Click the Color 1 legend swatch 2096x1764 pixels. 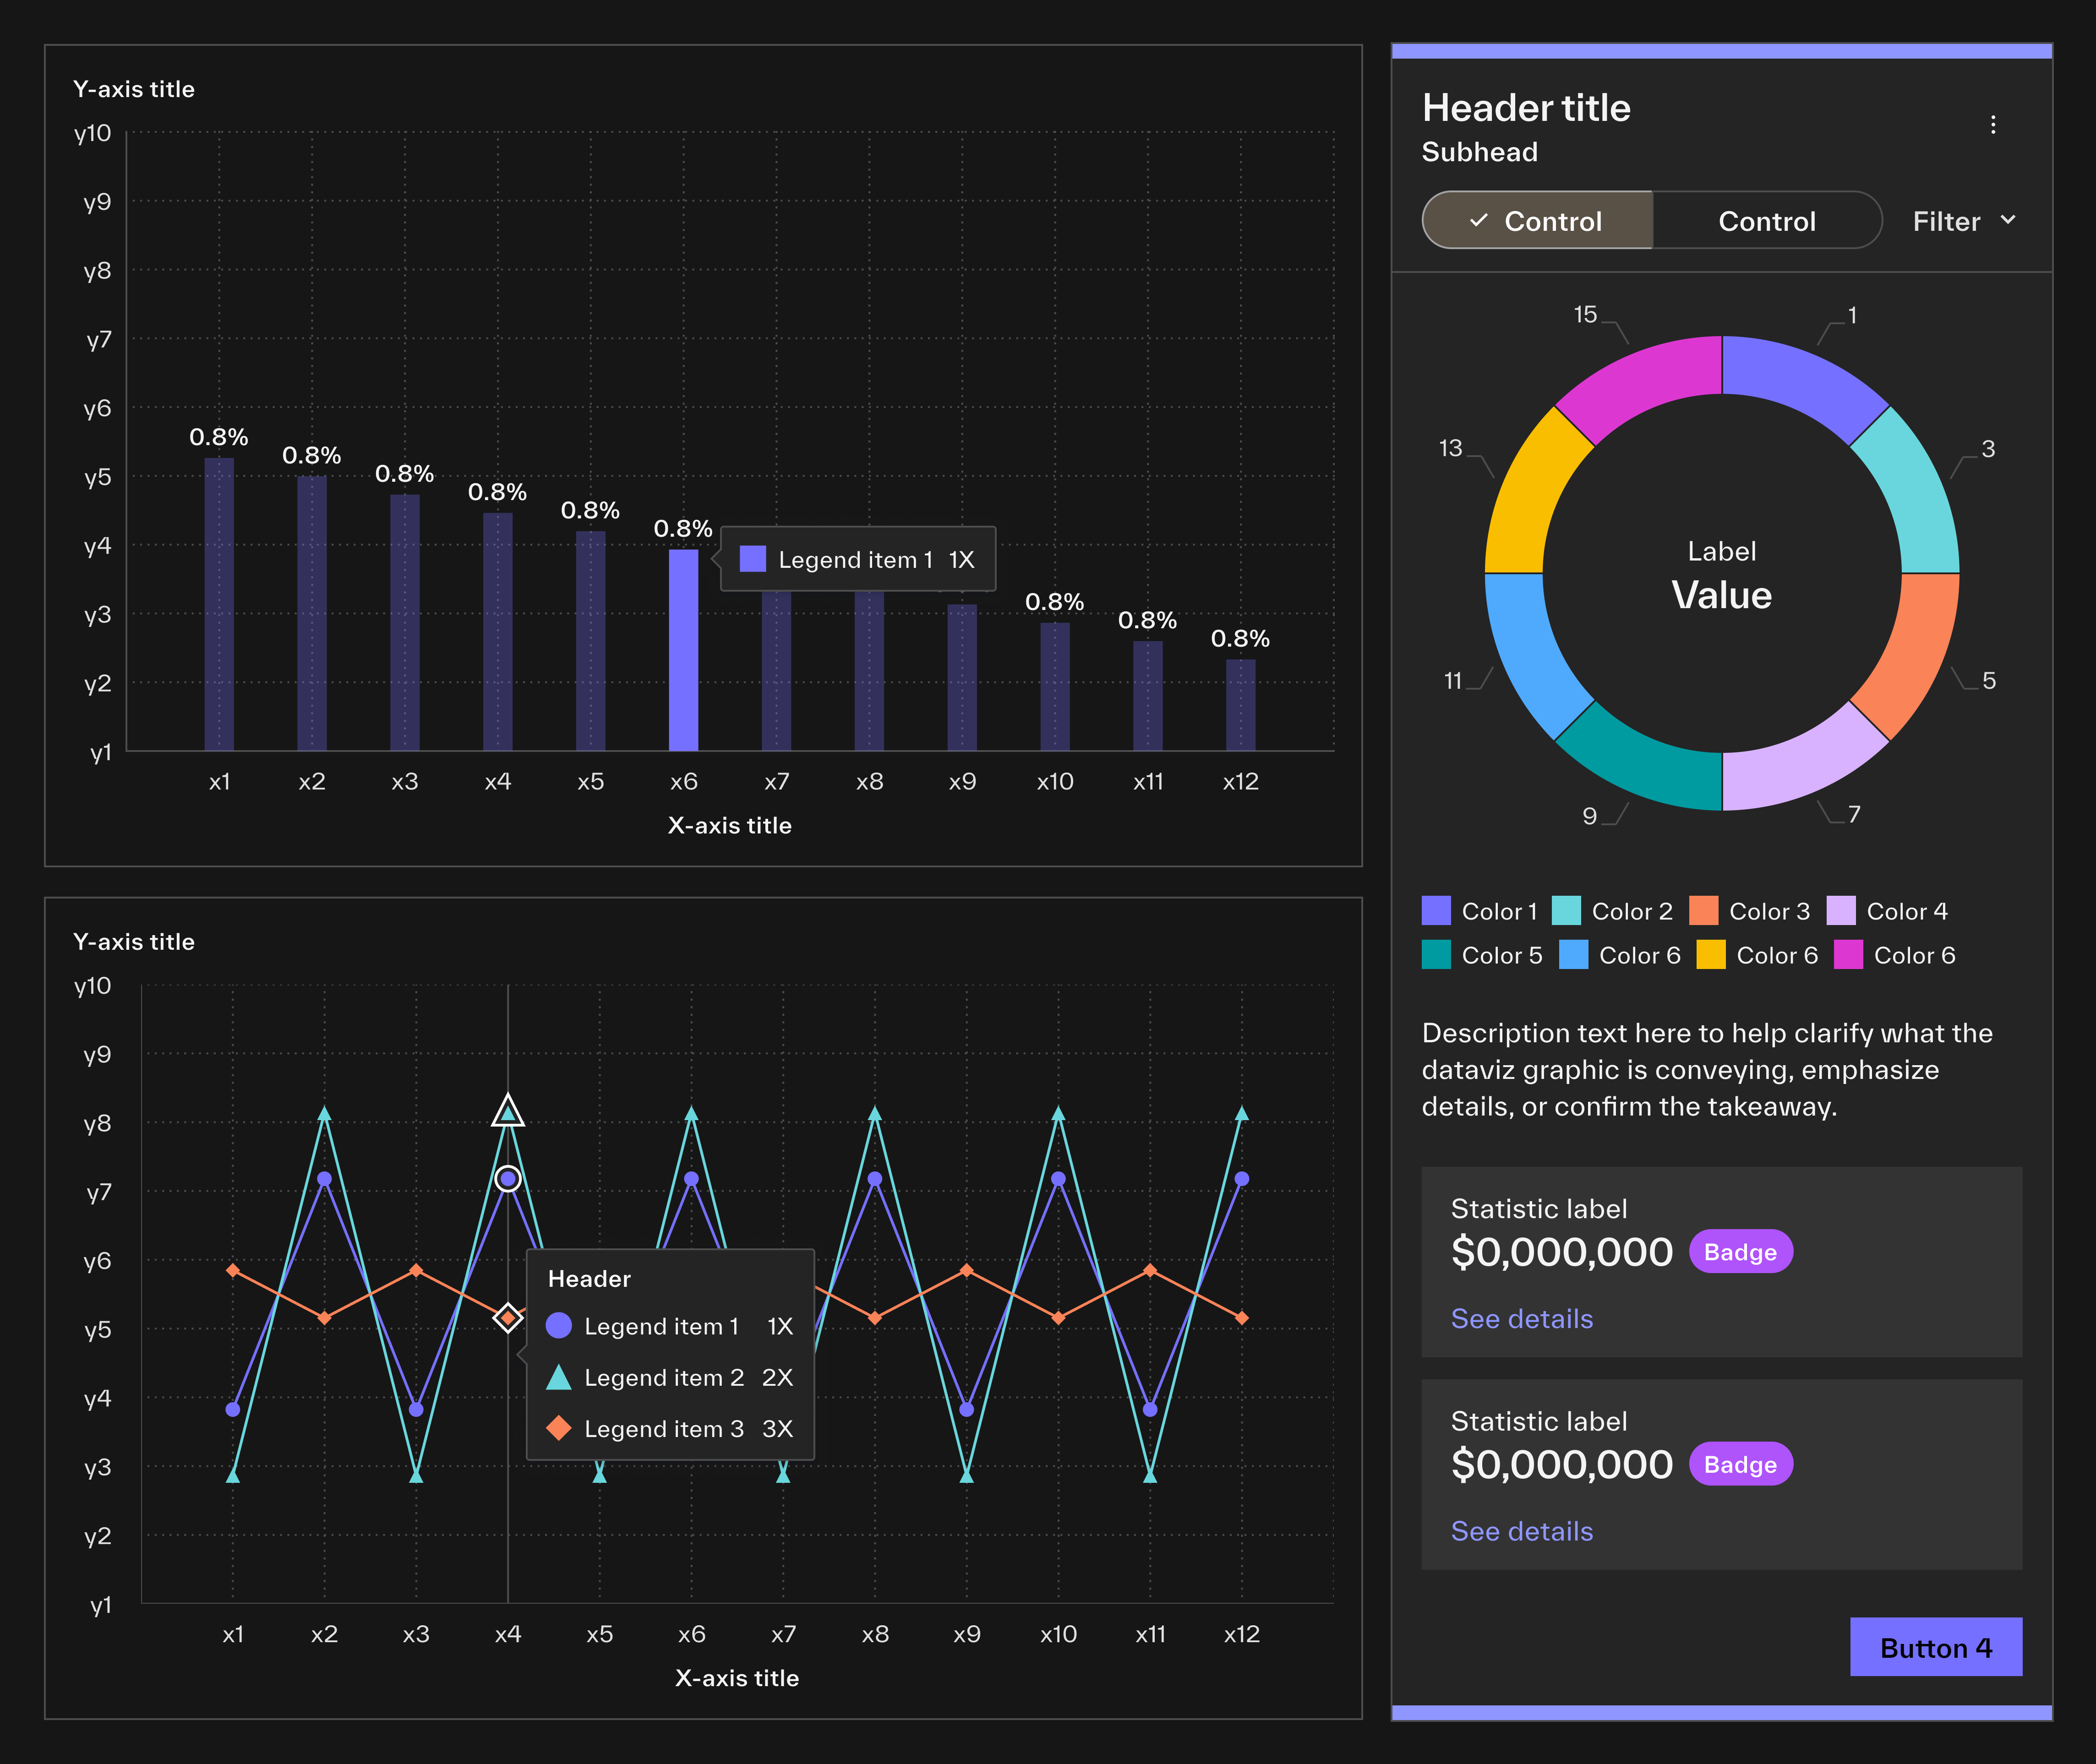tap(1436, 911)
